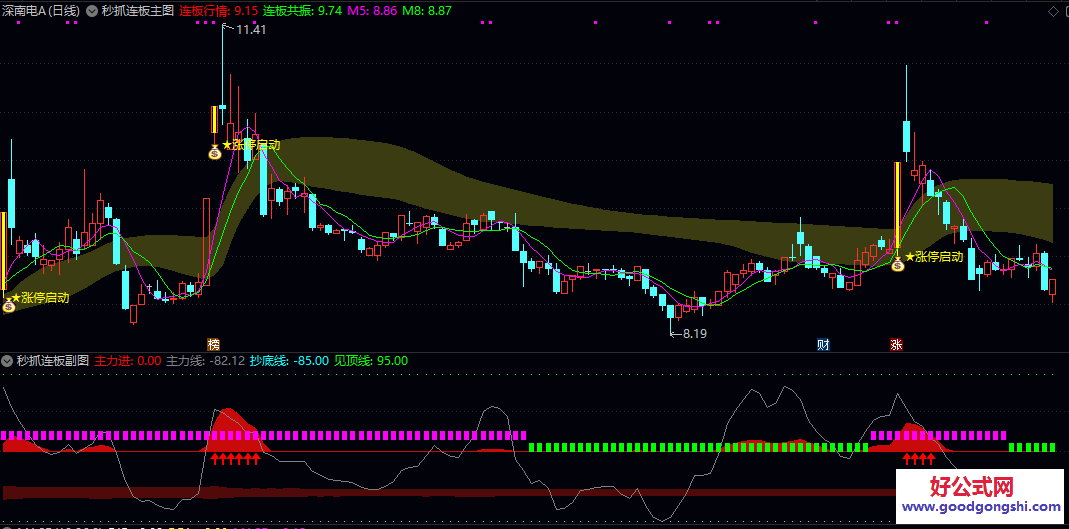Click the 11.41 high price label

tap(251, 29)
